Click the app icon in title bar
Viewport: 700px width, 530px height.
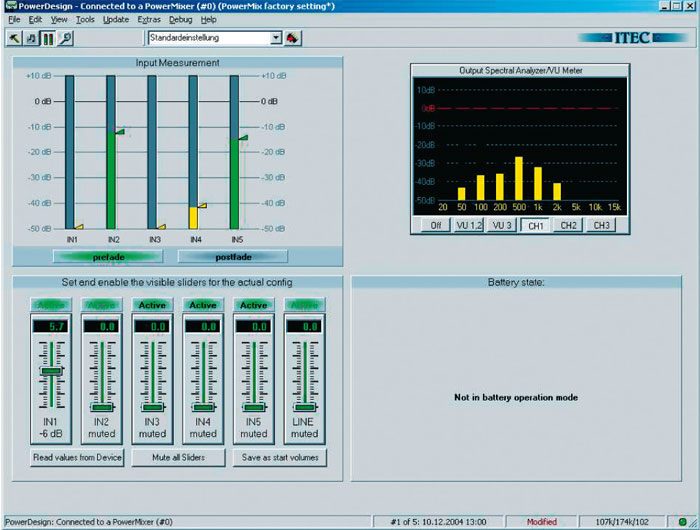pos(9,6)
